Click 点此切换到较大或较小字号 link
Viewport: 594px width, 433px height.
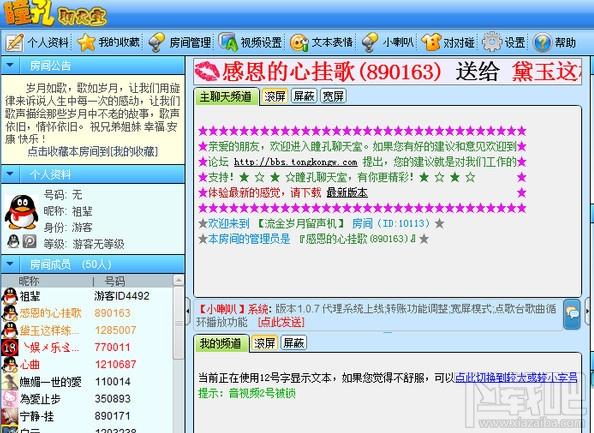click(516, 377)
